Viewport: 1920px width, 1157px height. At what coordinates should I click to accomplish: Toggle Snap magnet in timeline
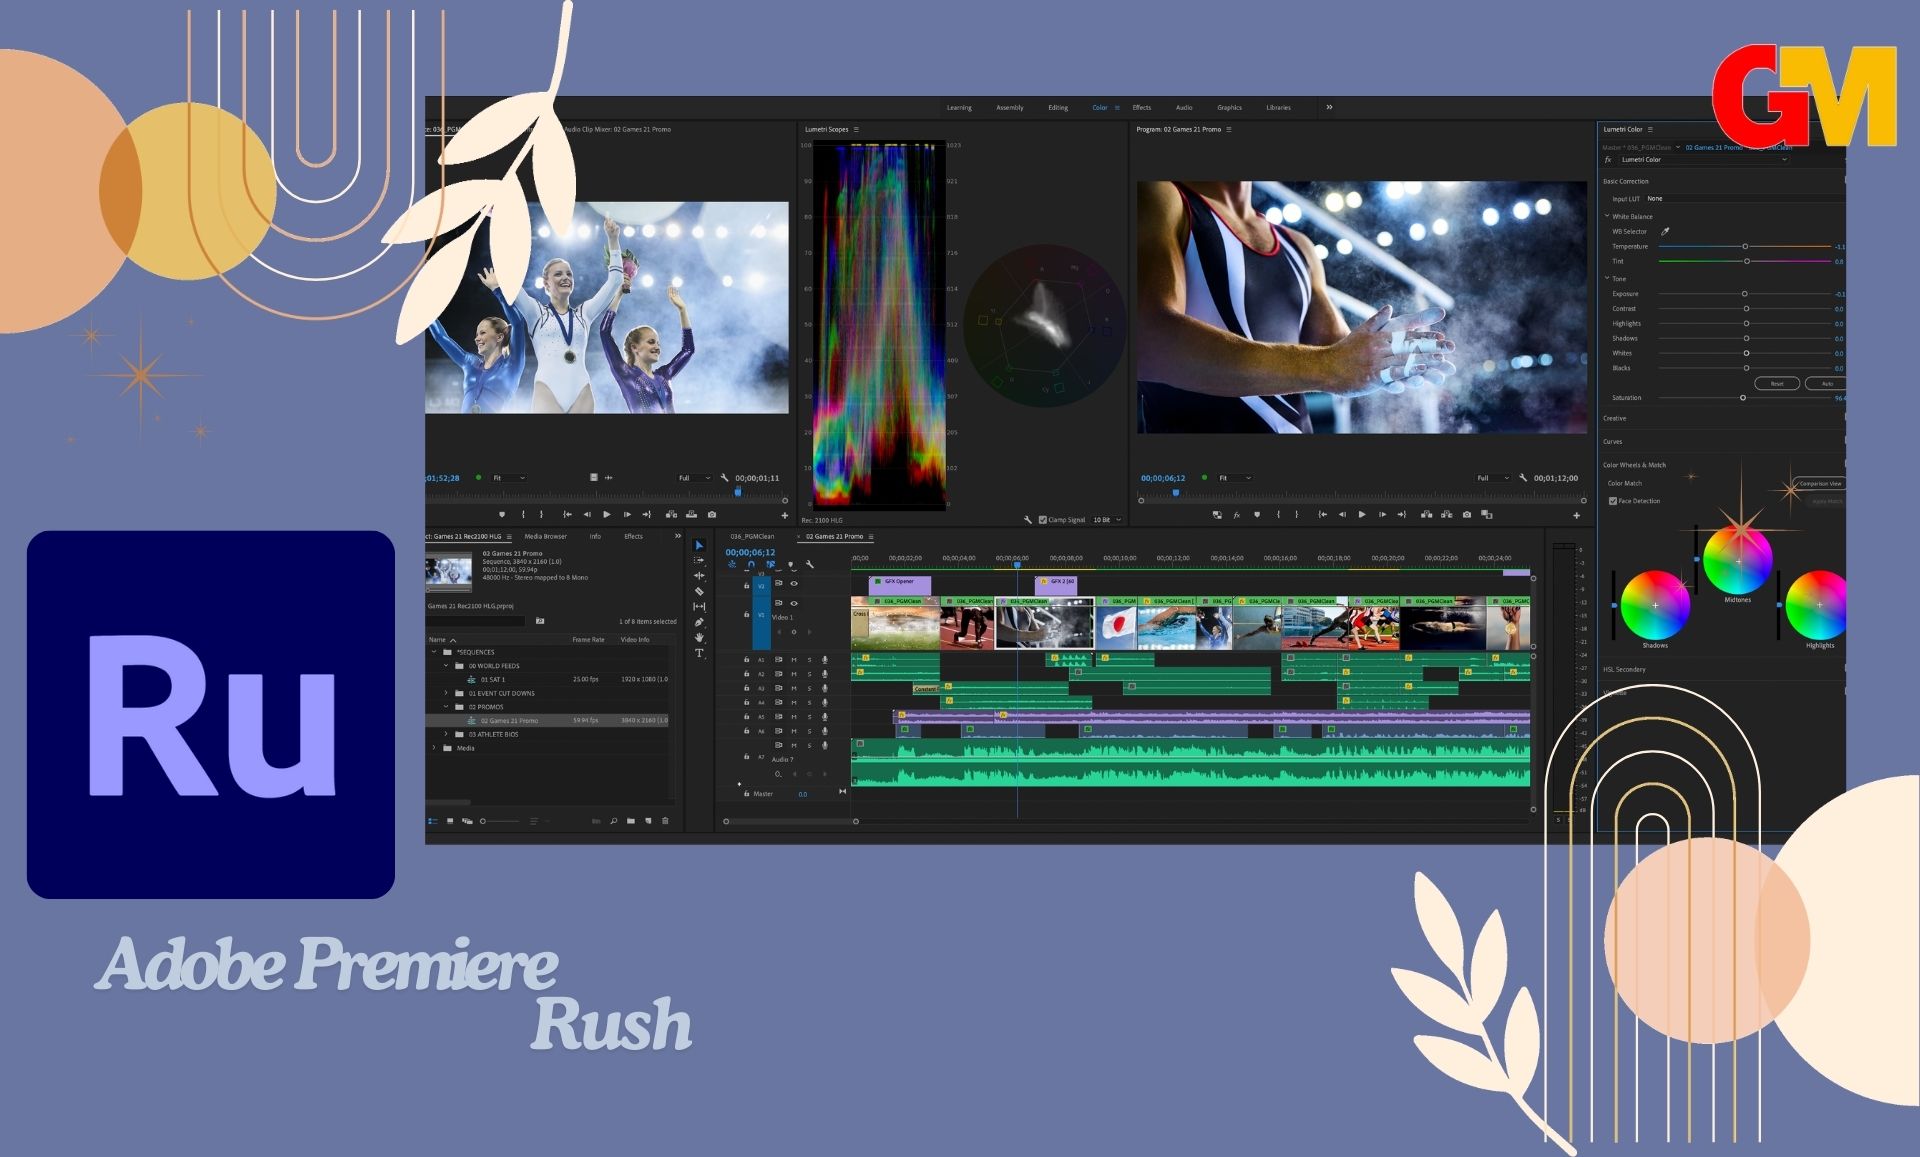[751, 565]
